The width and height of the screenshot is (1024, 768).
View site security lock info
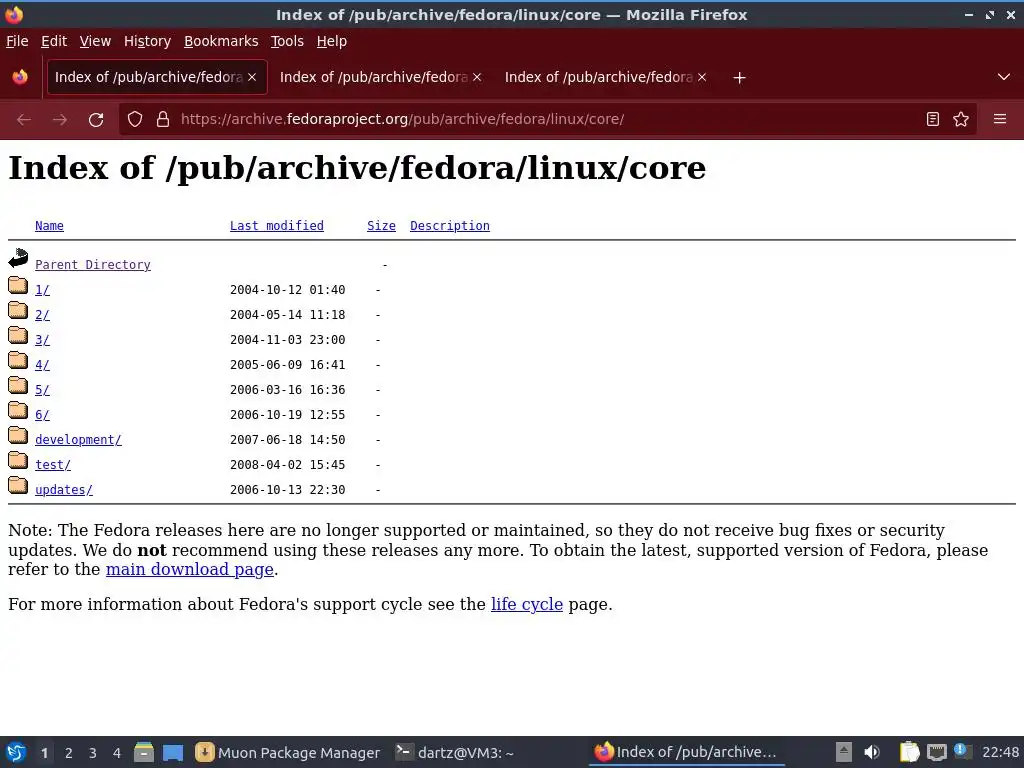click(163, 120)
